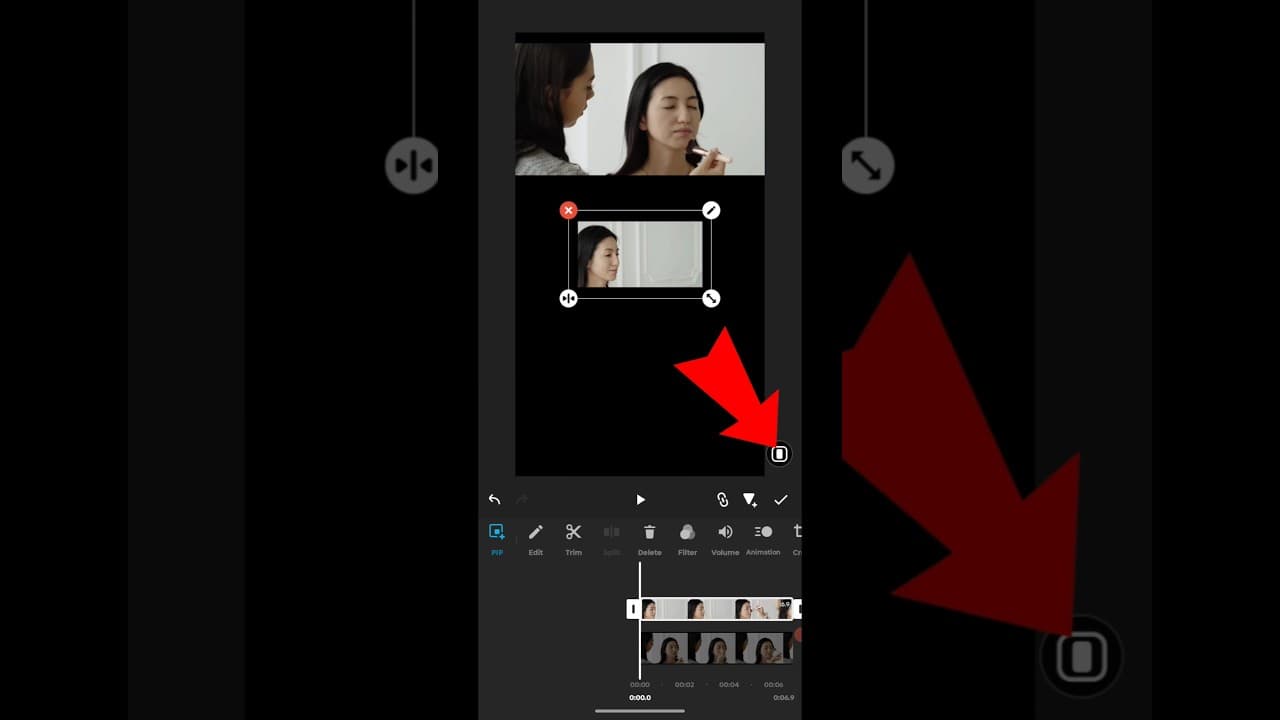This screenshot has height=720, width=1280.
Task: Open the Filter tool
Action: point(687,538)
